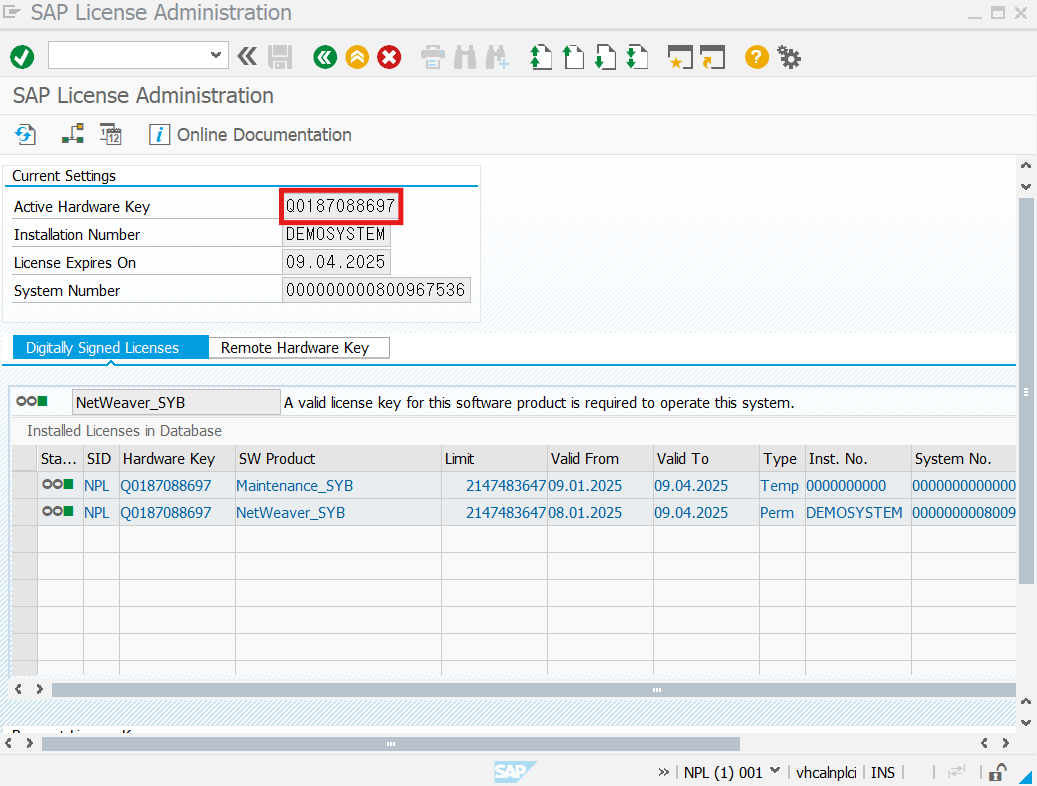The image size is (1037, 786).
Task: Click the bottom window horizontal scrollbar
Action: tap(390, 744)
